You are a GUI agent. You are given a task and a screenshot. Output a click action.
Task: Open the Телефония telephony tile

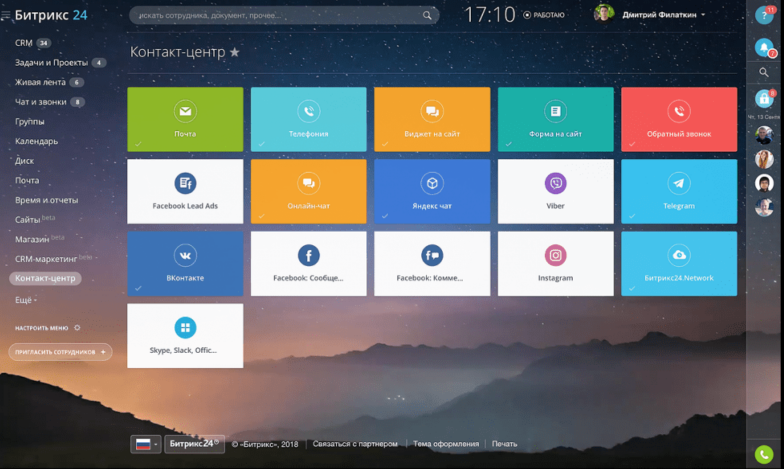308,120
